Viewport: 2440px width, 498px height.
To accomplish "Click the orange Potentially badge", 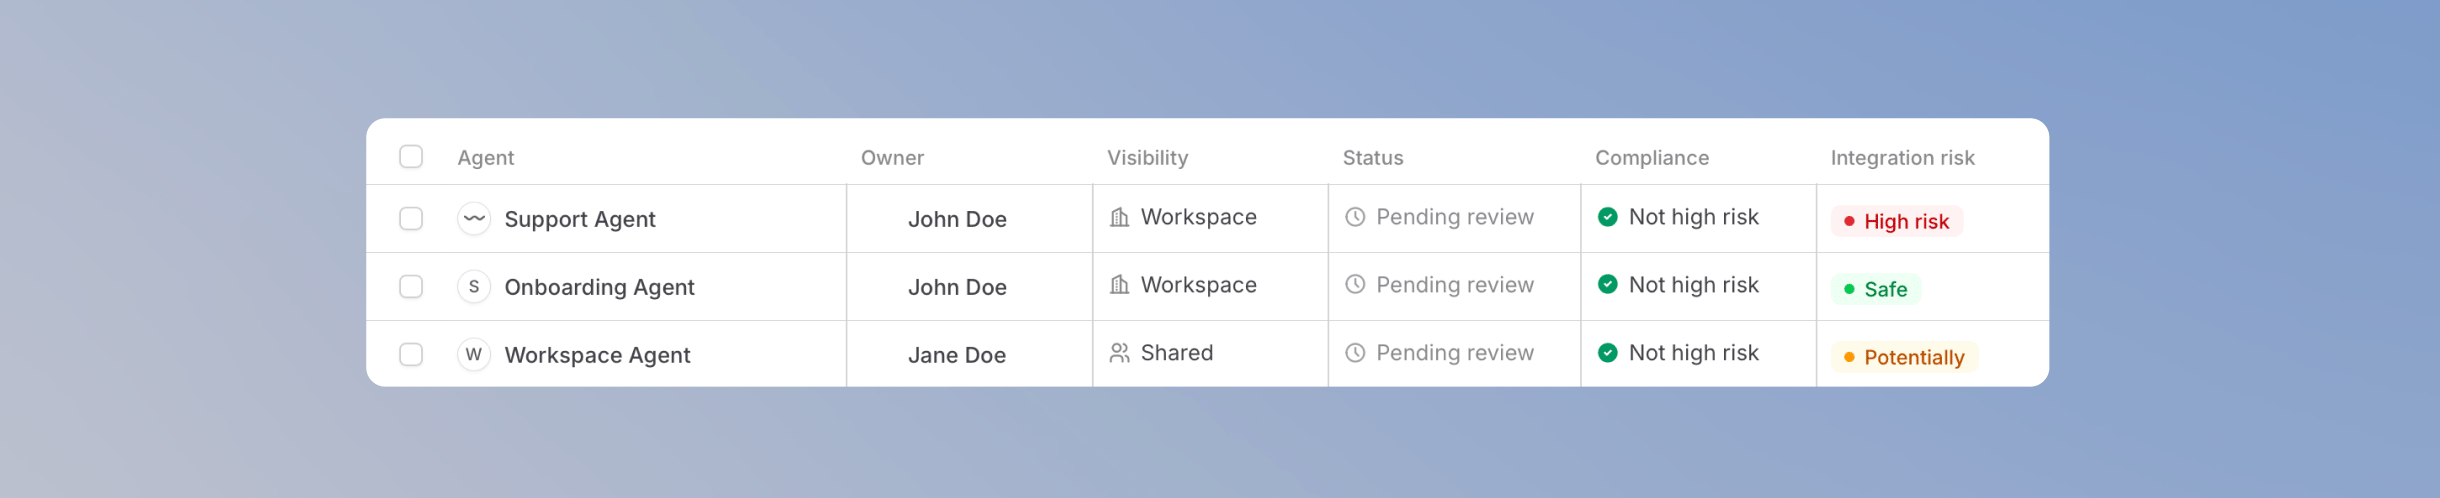I will pos(1904,357).
